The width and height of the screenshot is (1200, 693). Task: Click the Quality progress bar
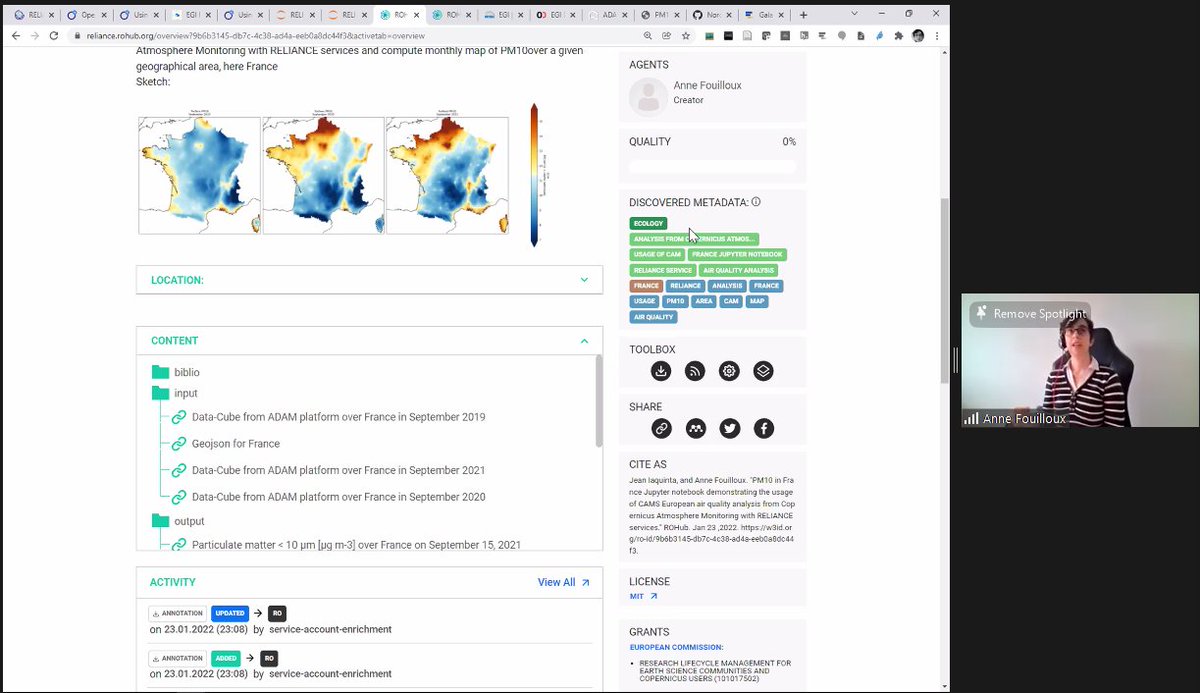click(x=712, y=167)
